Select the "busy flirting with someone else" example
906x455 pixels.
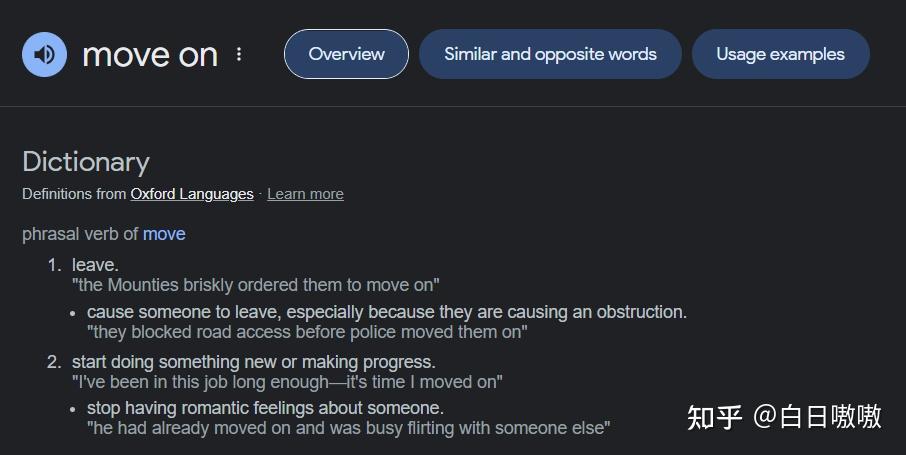tap(349, 428)
